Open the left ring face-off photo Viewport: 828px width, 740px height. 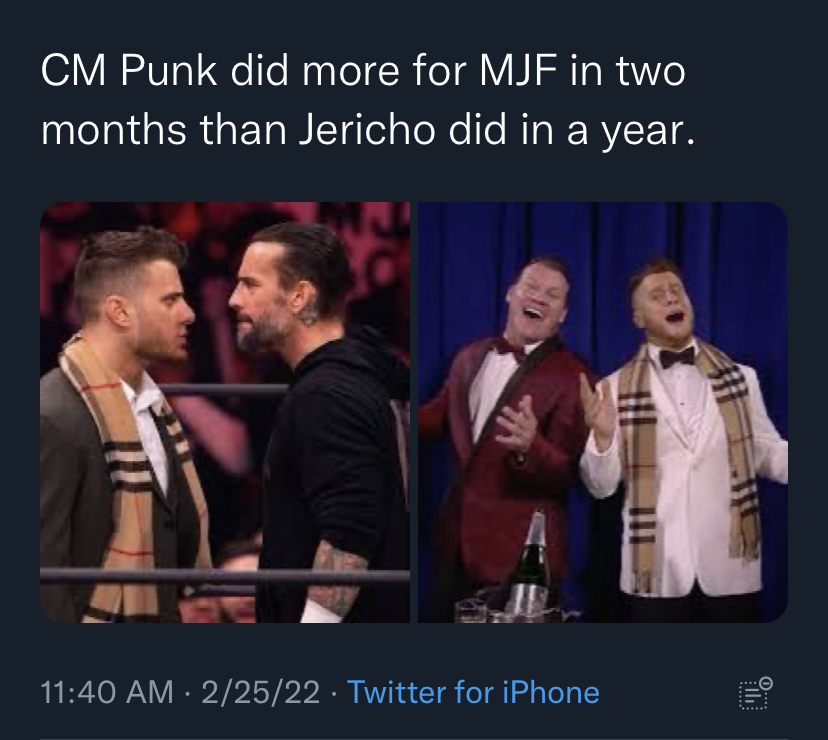[225, 412]
